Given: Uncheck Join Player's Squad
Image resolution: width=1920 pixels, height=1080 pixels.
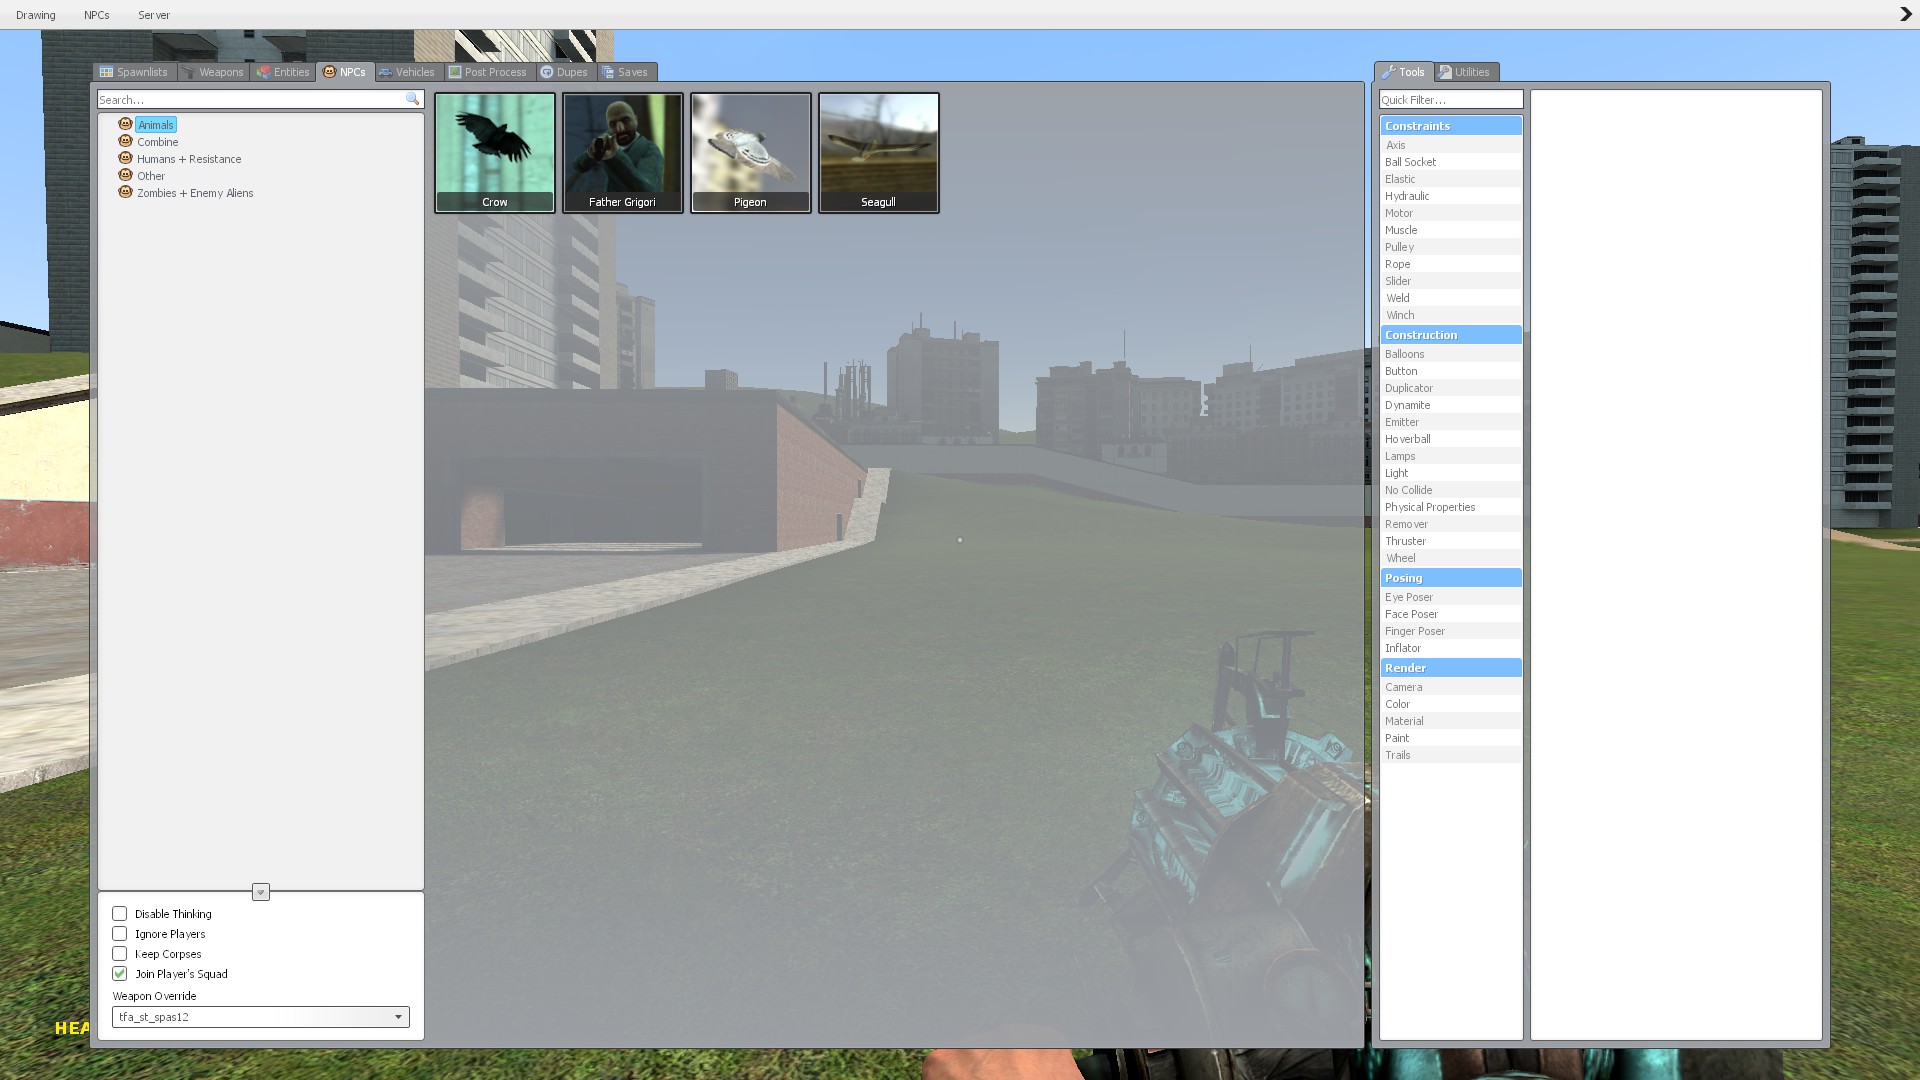Looking at the screenshot, I should [x=120, y=974].
